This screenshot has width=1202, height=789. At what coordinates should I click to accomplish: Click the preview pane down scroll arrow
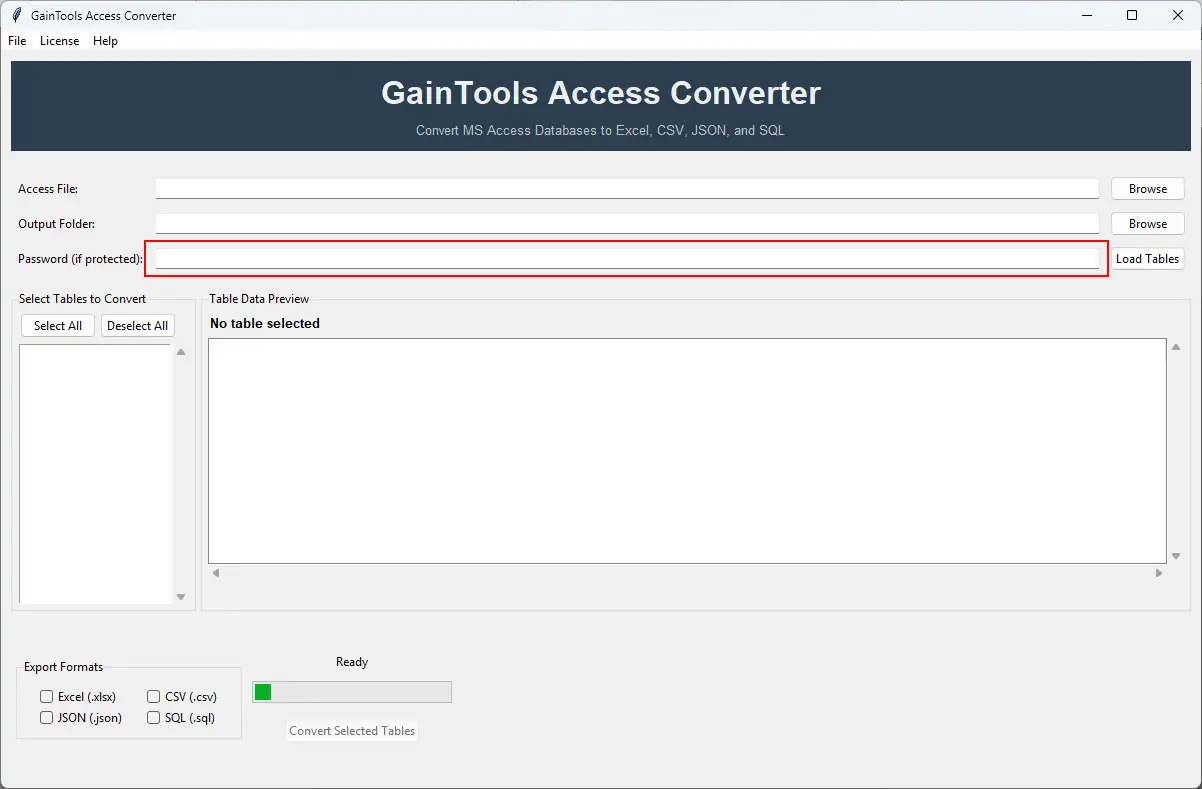coord(1176,556)
